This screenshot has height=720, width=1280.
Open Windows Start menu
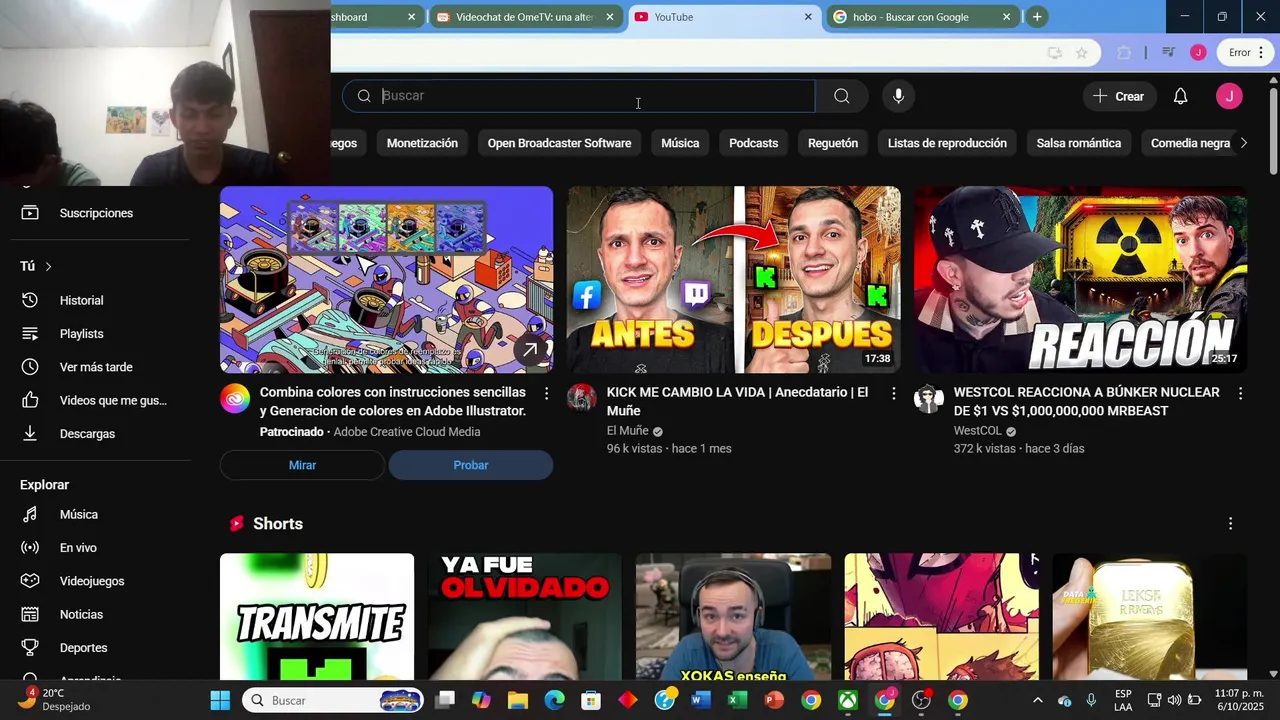point(220,700)
